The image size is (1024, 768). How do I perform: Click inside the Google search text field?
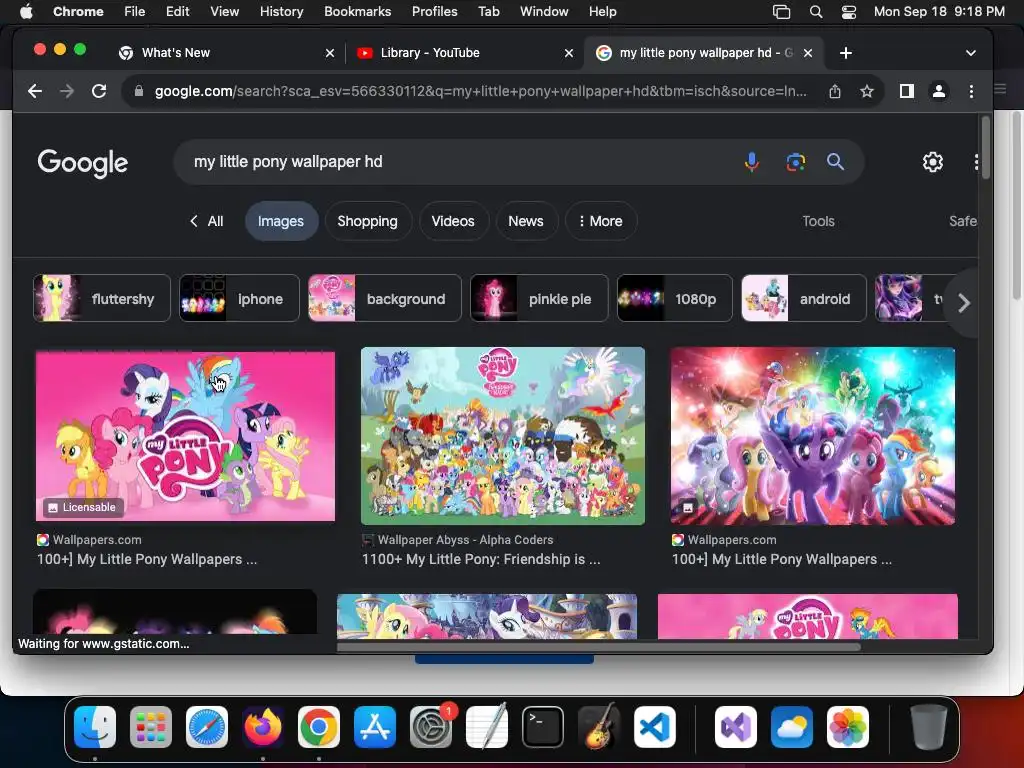click(x=457, y=162)
